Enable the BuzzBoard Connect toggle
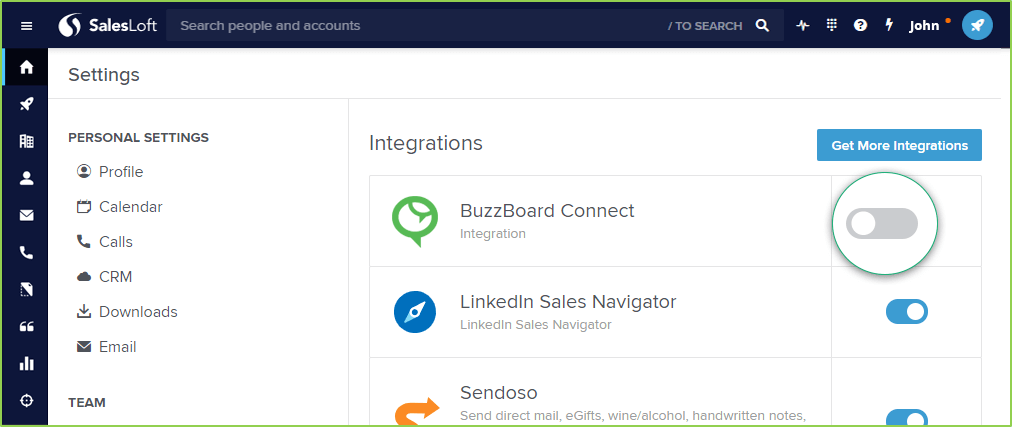 coord(882,223)
